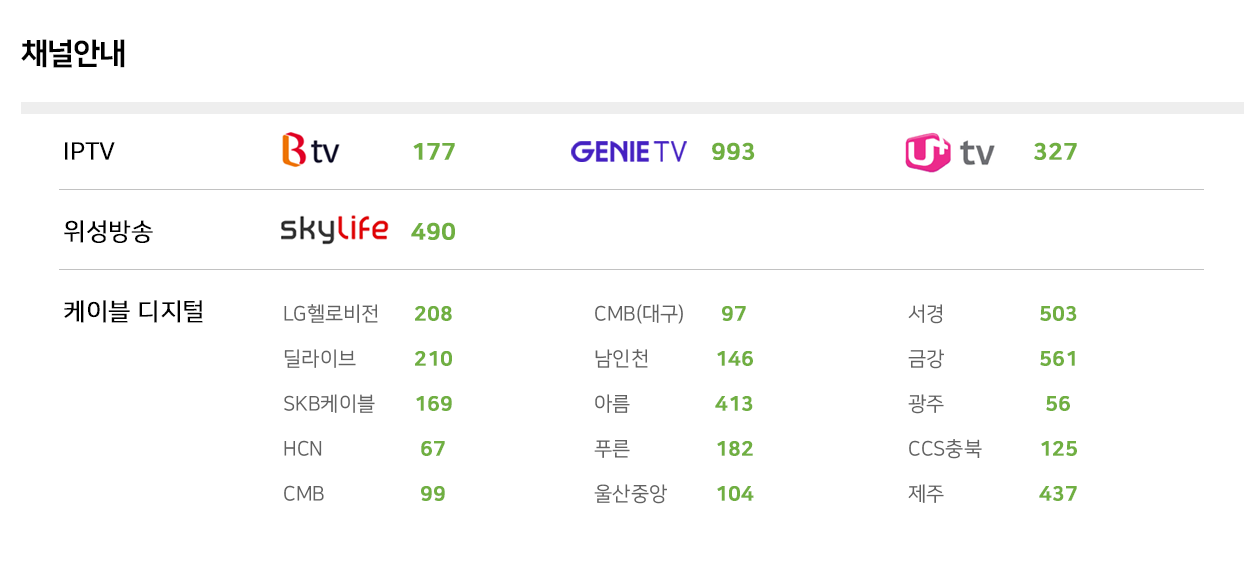Click the 울산중앙 provider label
Viewport: 1260px width, 584px height.
click(x=630, y=494)
